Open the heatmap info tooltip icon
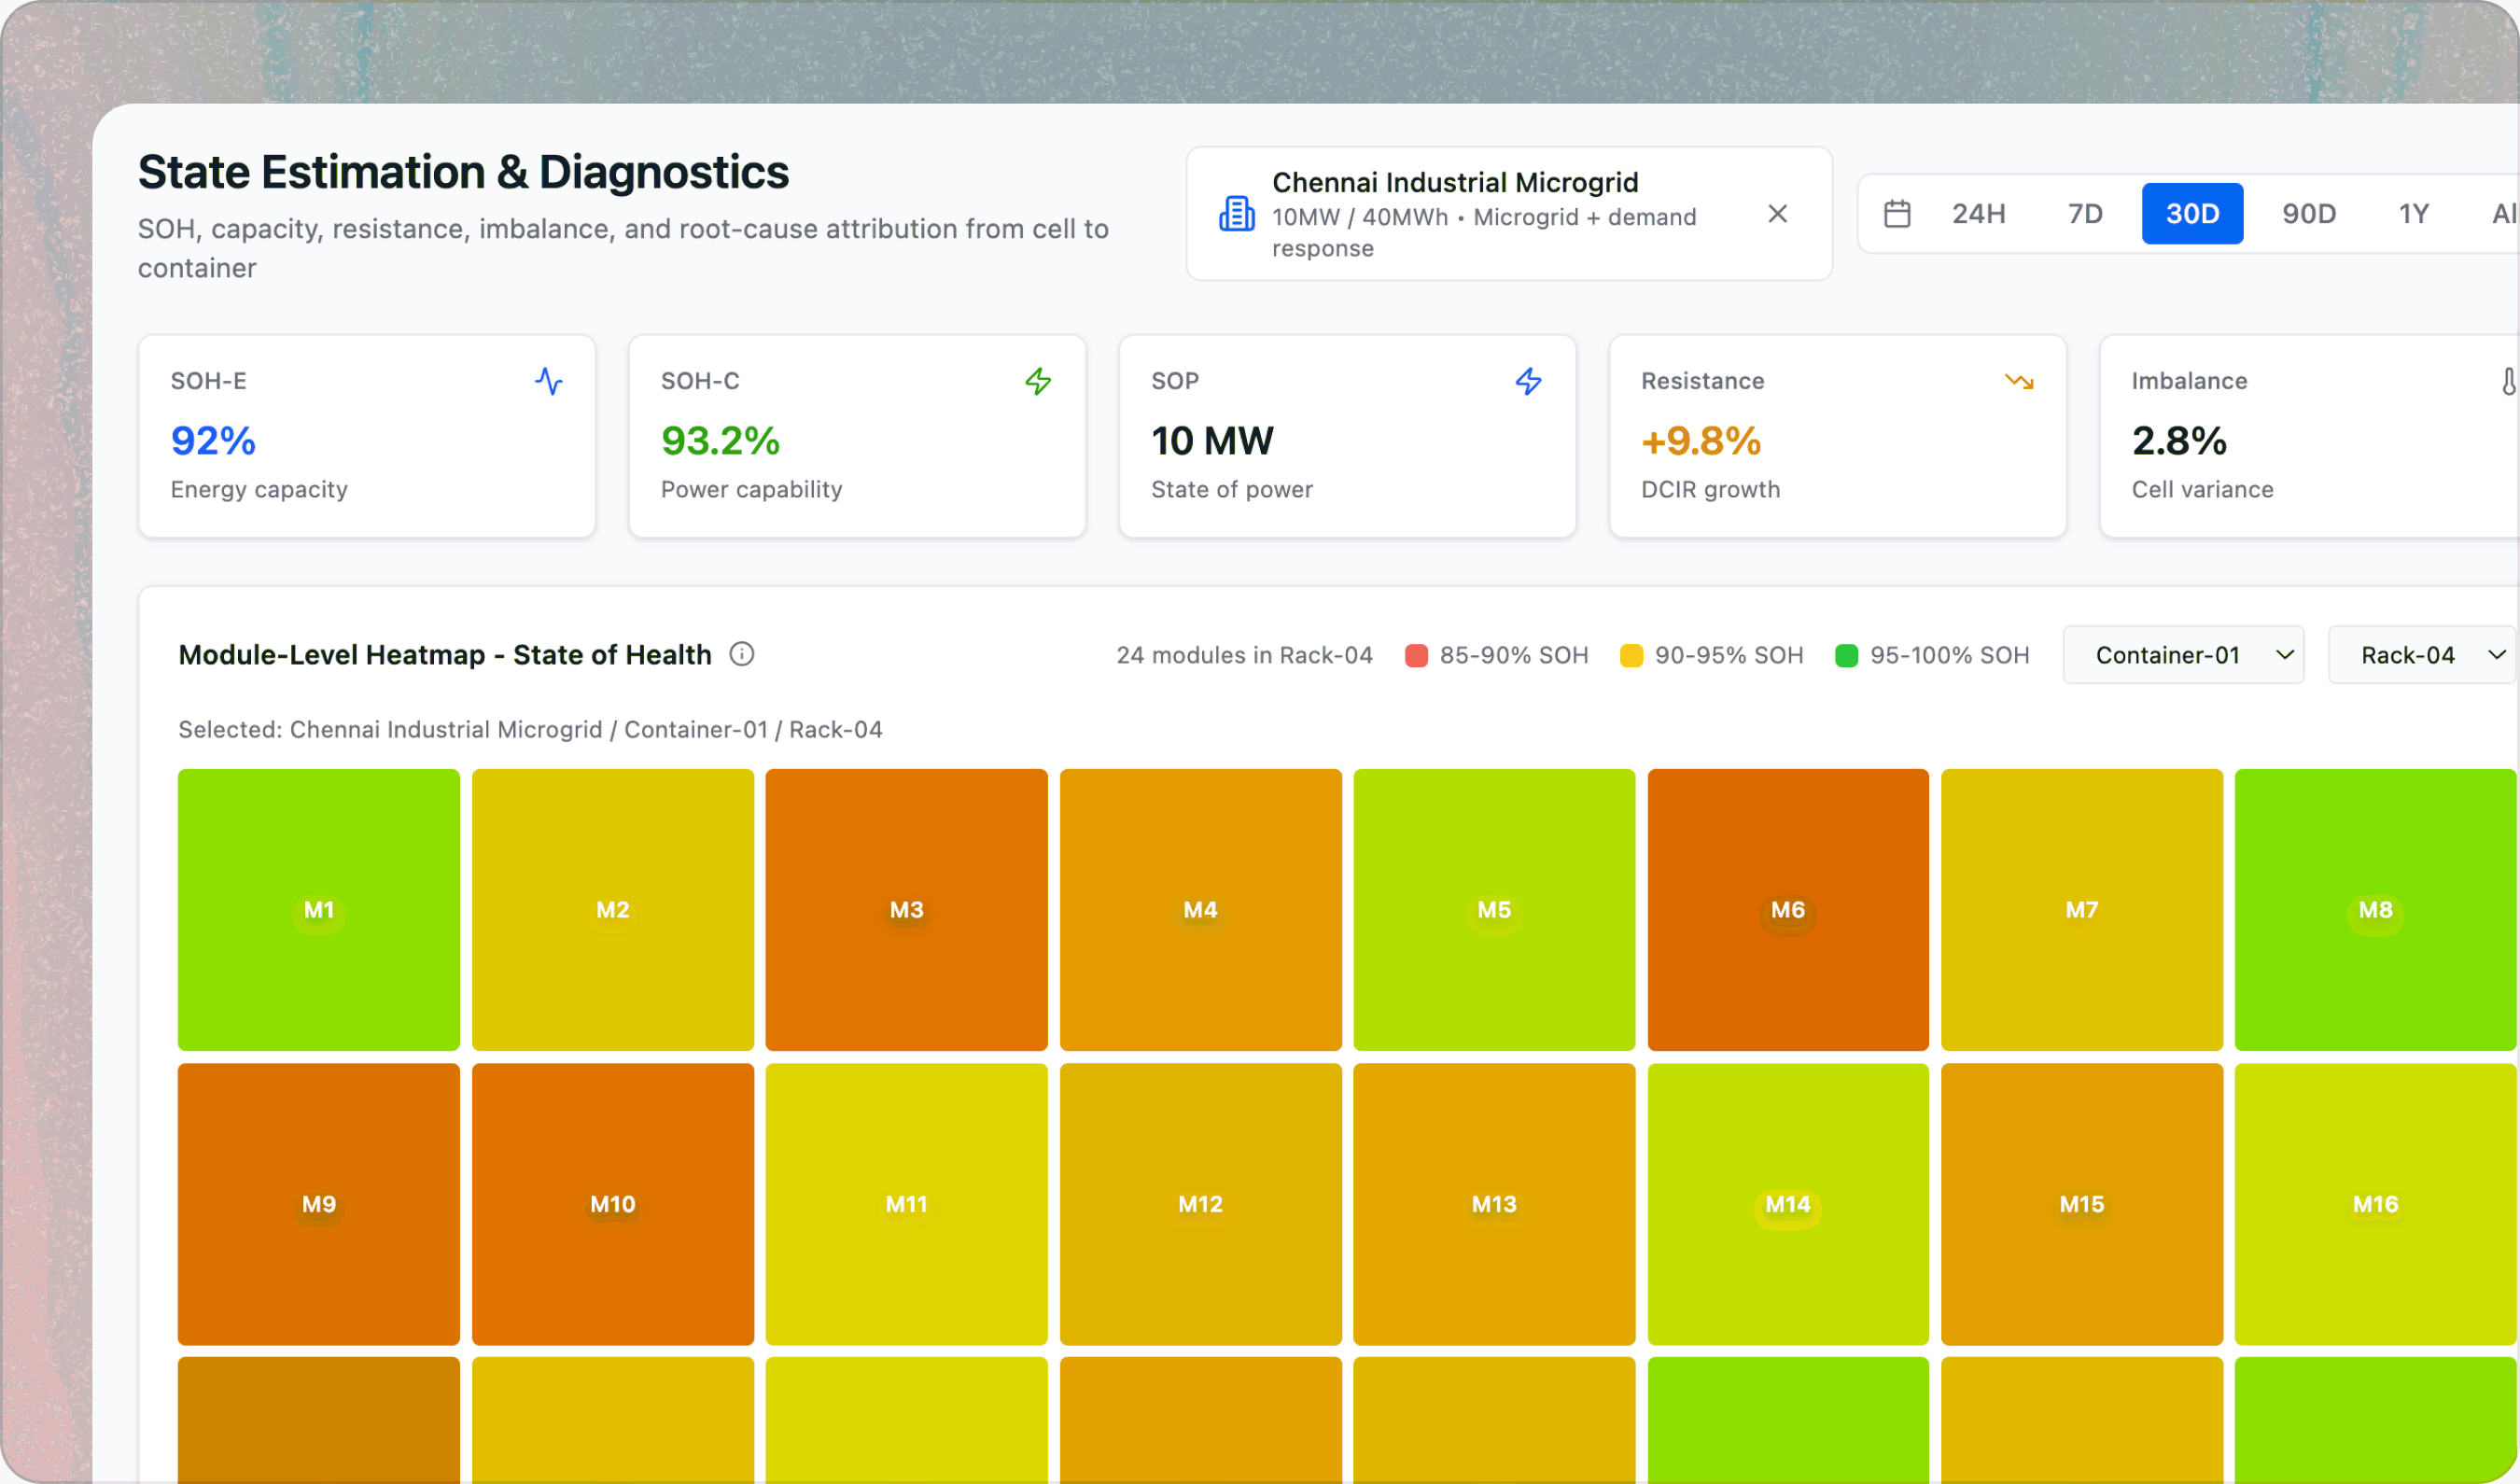The width and height of the screenshot is (2520, 1484). click(741, 654)
